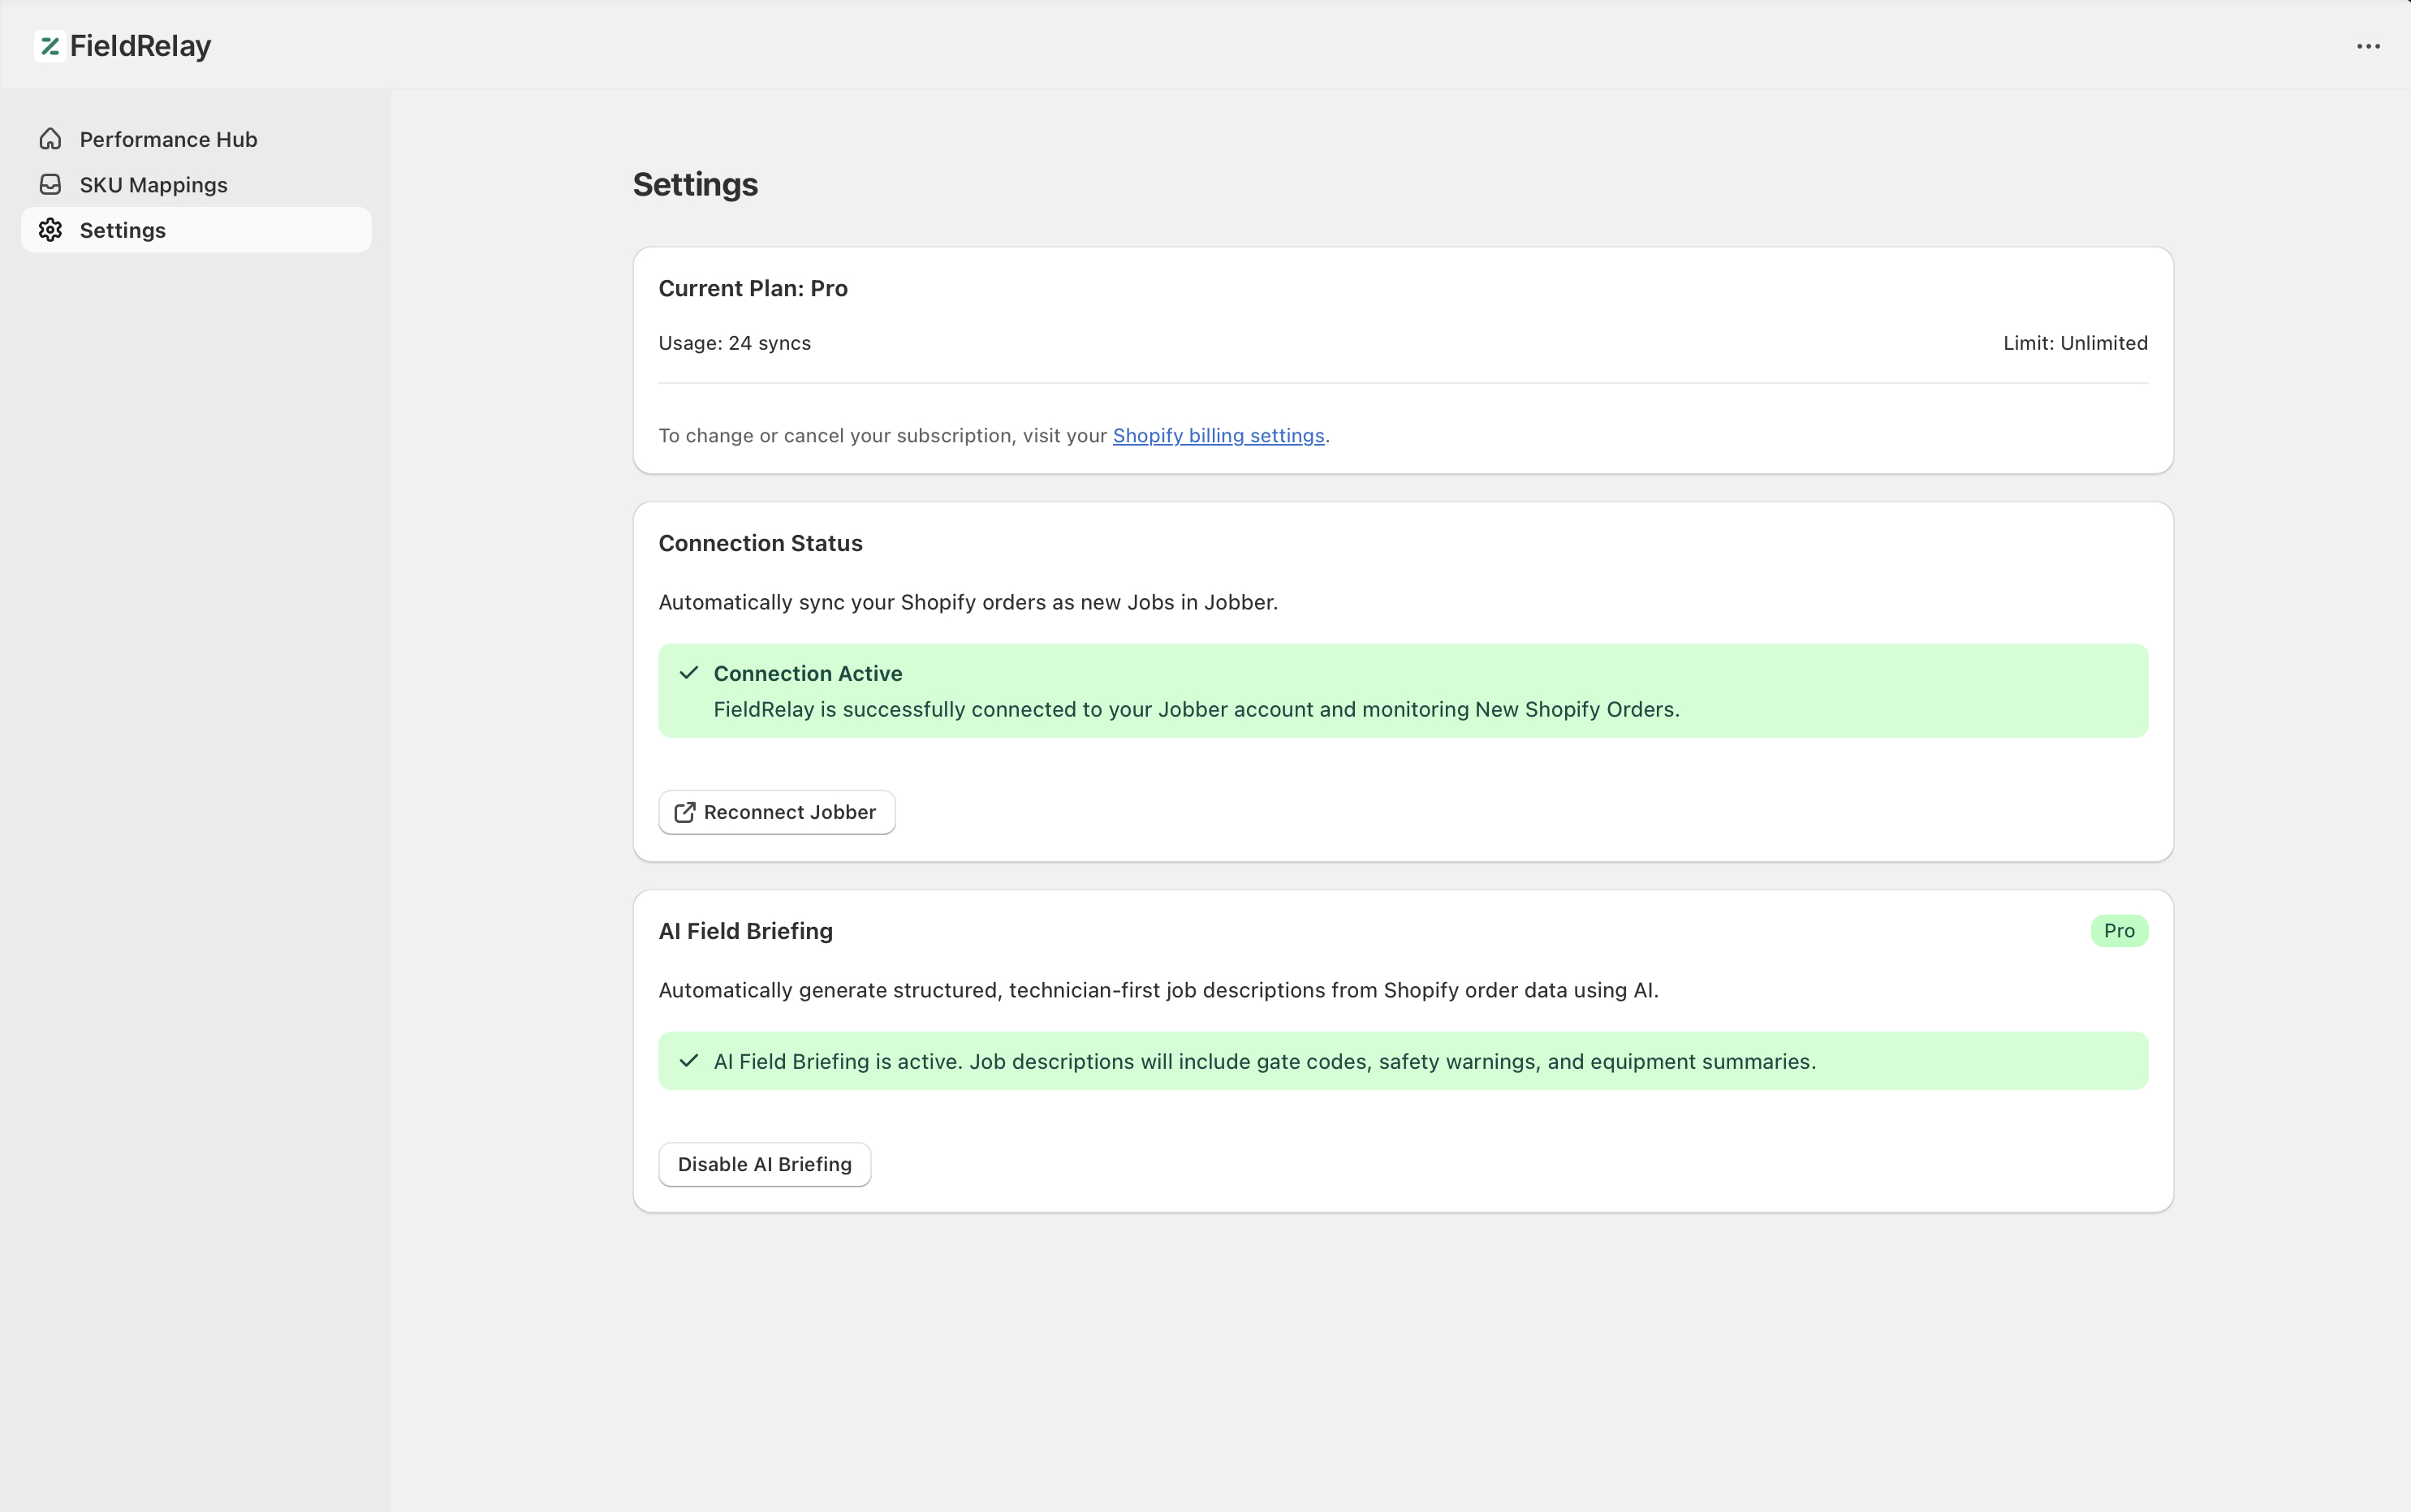Click the Pro badge on AI Field Briefing
This screenshot has width=2411, height=1512.
pos(2118,930)
